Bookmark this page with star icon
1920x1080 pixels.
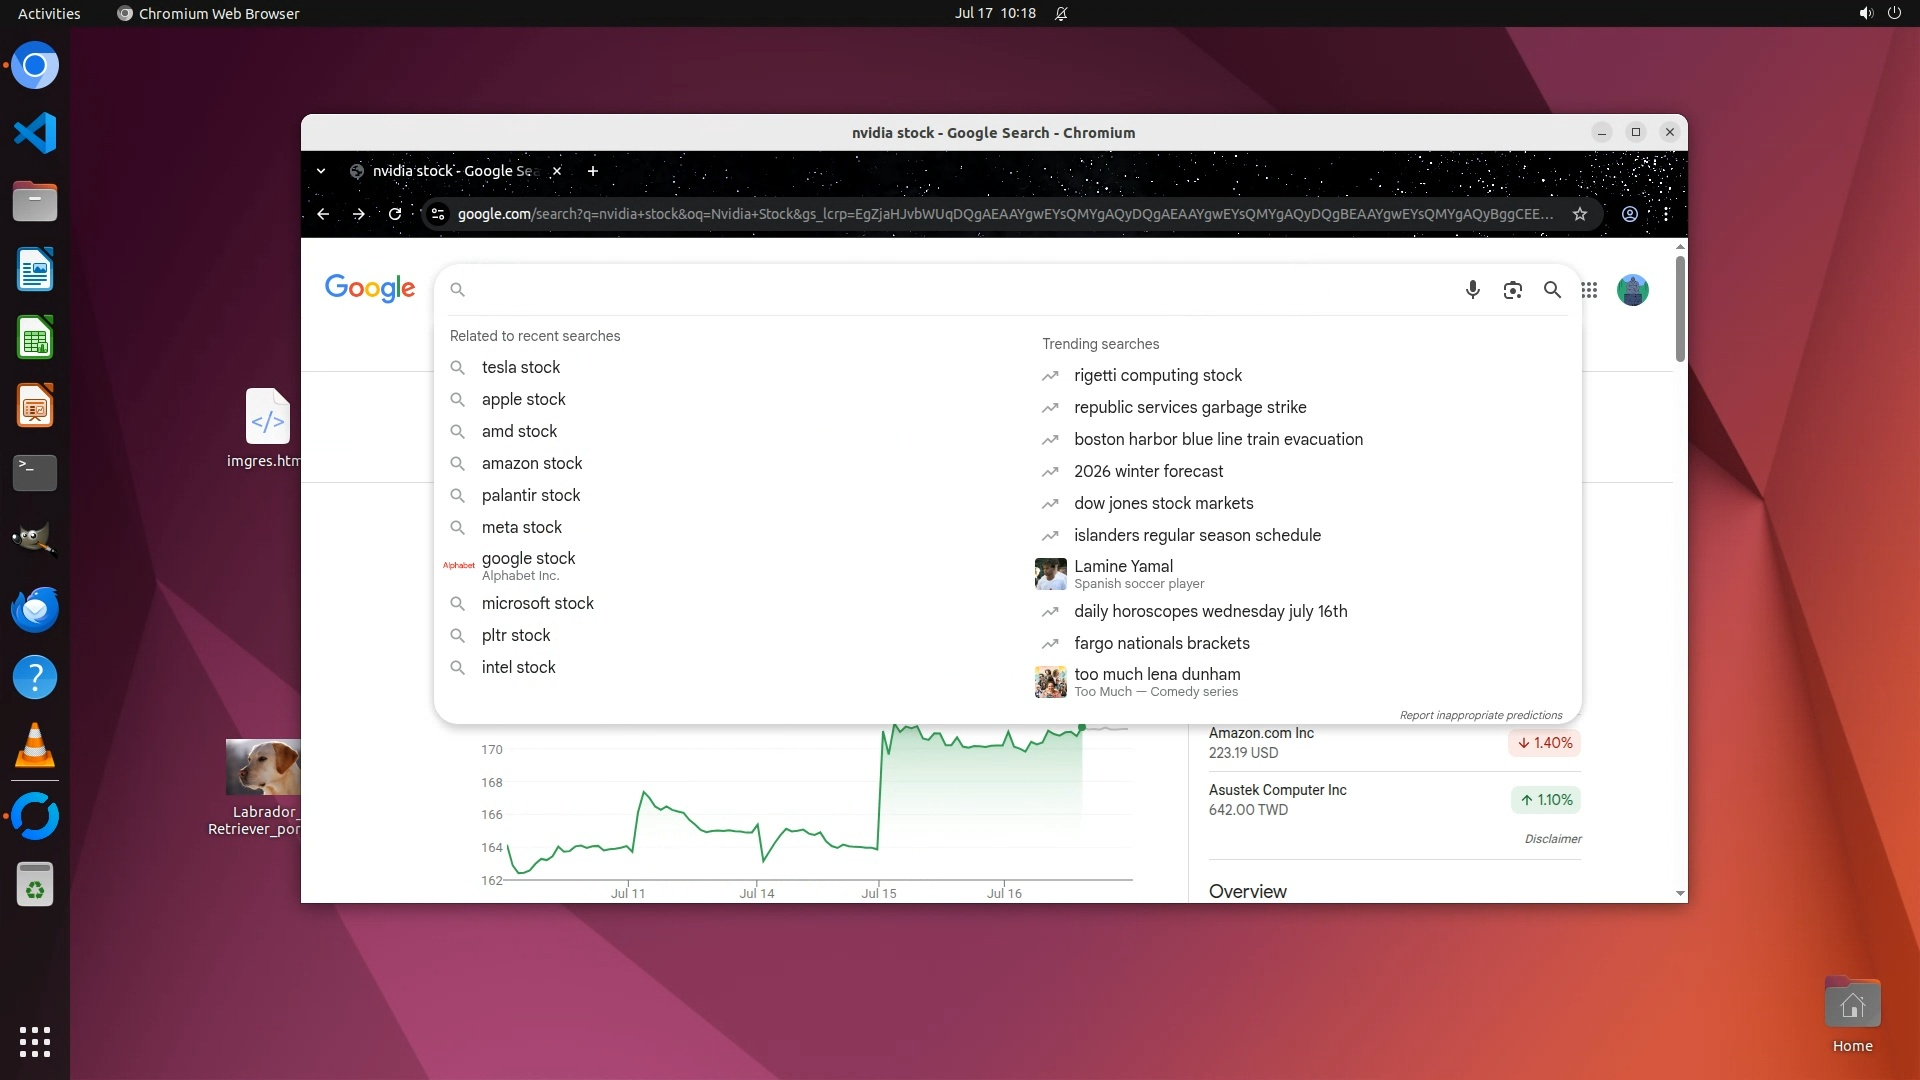click(x=1580, y=214)
